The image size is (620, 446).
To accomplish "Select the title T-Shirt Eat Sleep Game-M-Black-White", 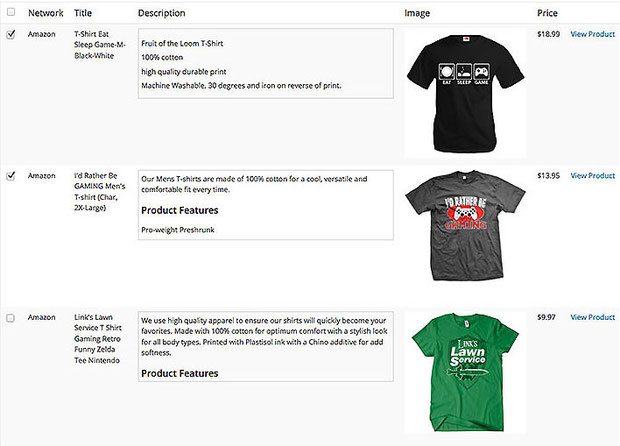I will tap(100, 45).
